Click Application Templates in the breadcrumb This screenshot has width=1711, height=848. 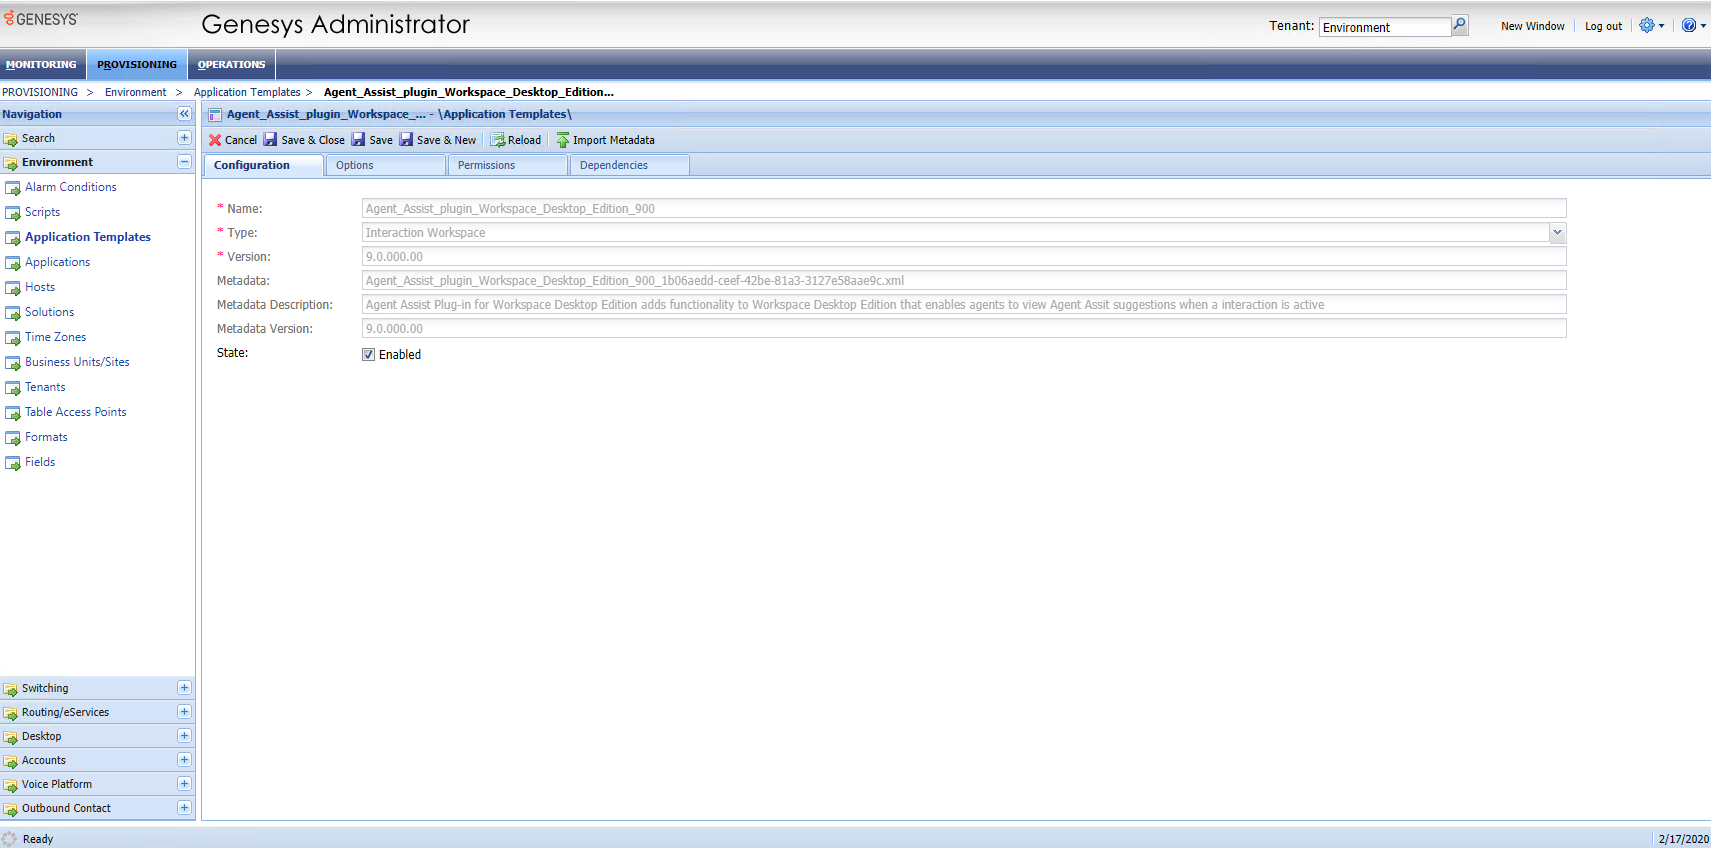[x=247, y=92]
